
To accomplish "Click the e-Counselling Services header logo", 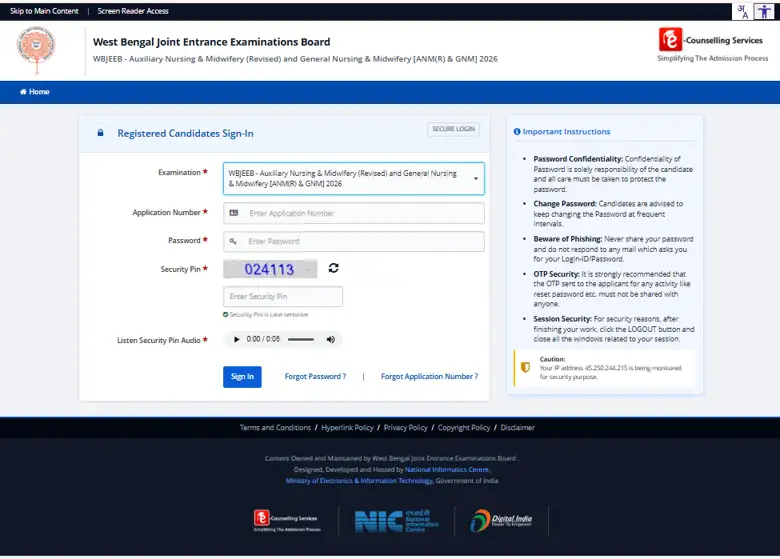I will click(x=713, y=45).
